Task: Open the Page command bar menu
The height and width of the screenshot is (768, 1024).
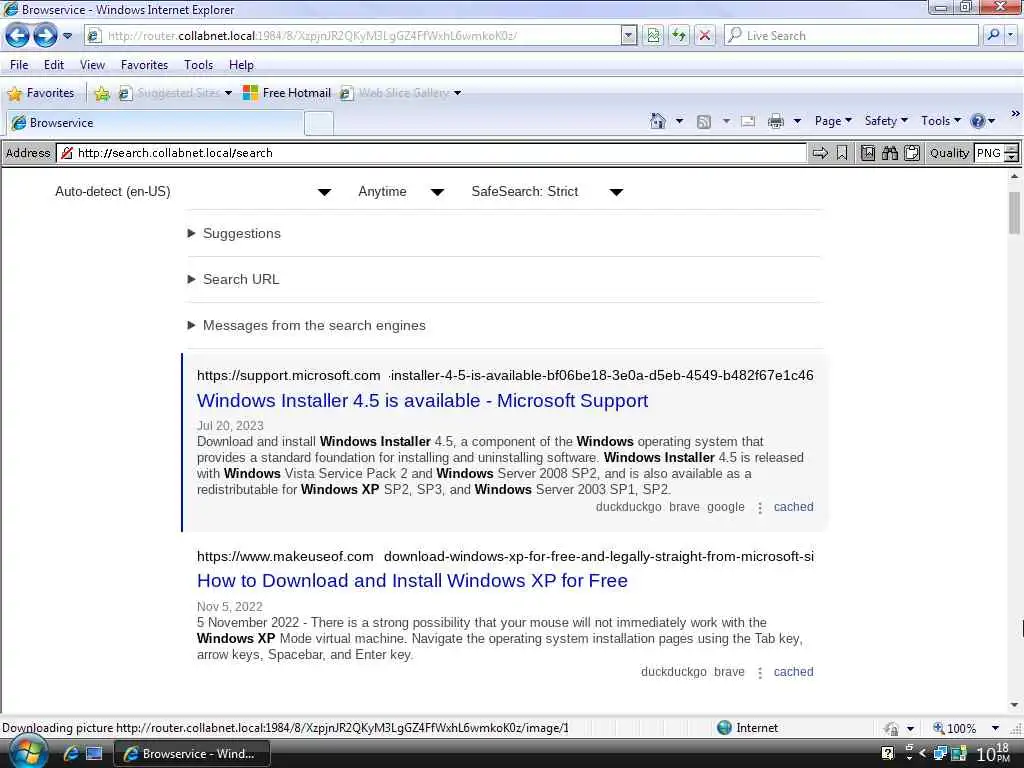Action: coord(833,121)
